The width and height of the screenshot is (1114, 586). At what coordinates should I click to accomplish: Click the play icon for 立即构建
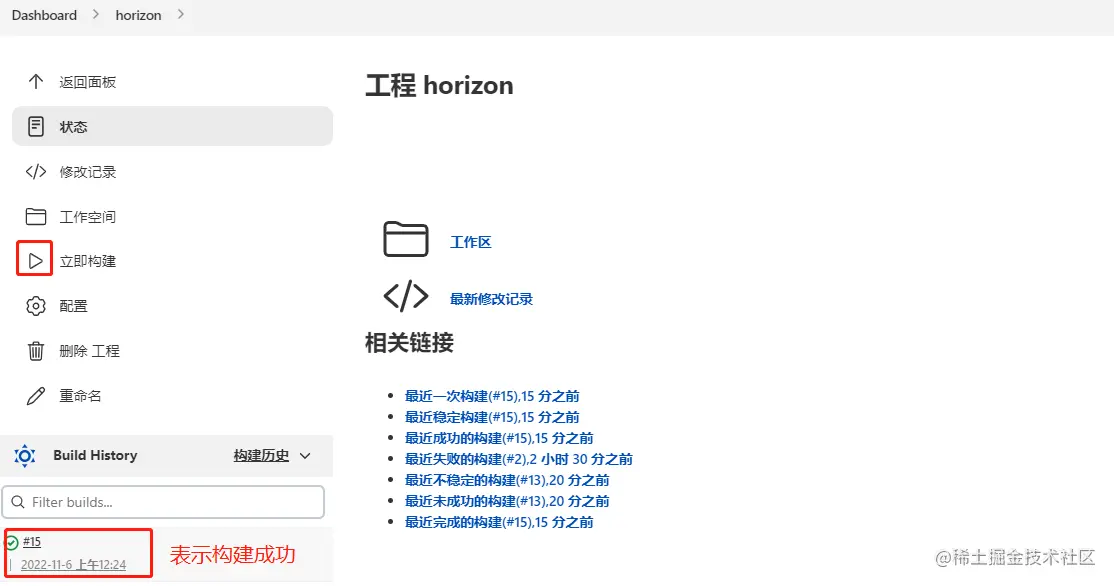35,261
